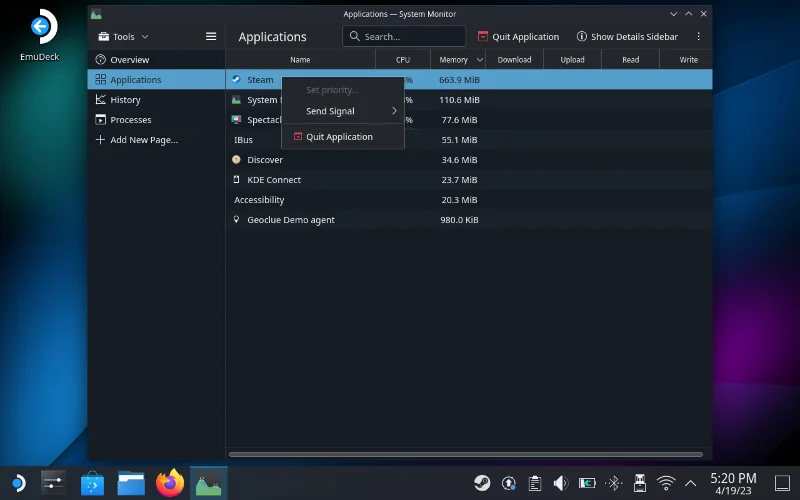Screen dimensions: 800x500
Task: Switch to the Processes page
Action: click(156, 119)
